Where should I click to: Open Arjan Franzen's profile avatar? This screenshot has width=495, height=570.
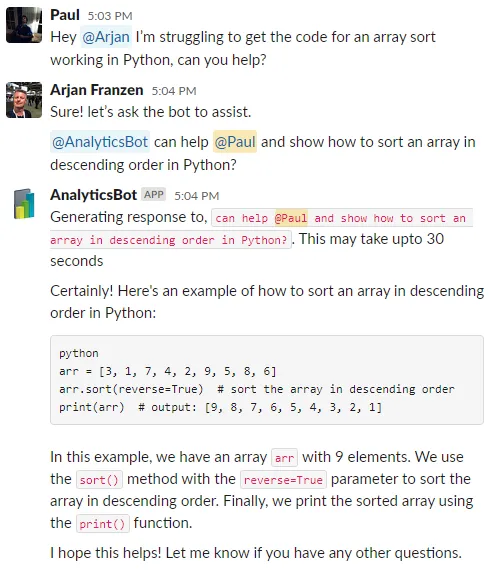24,100
